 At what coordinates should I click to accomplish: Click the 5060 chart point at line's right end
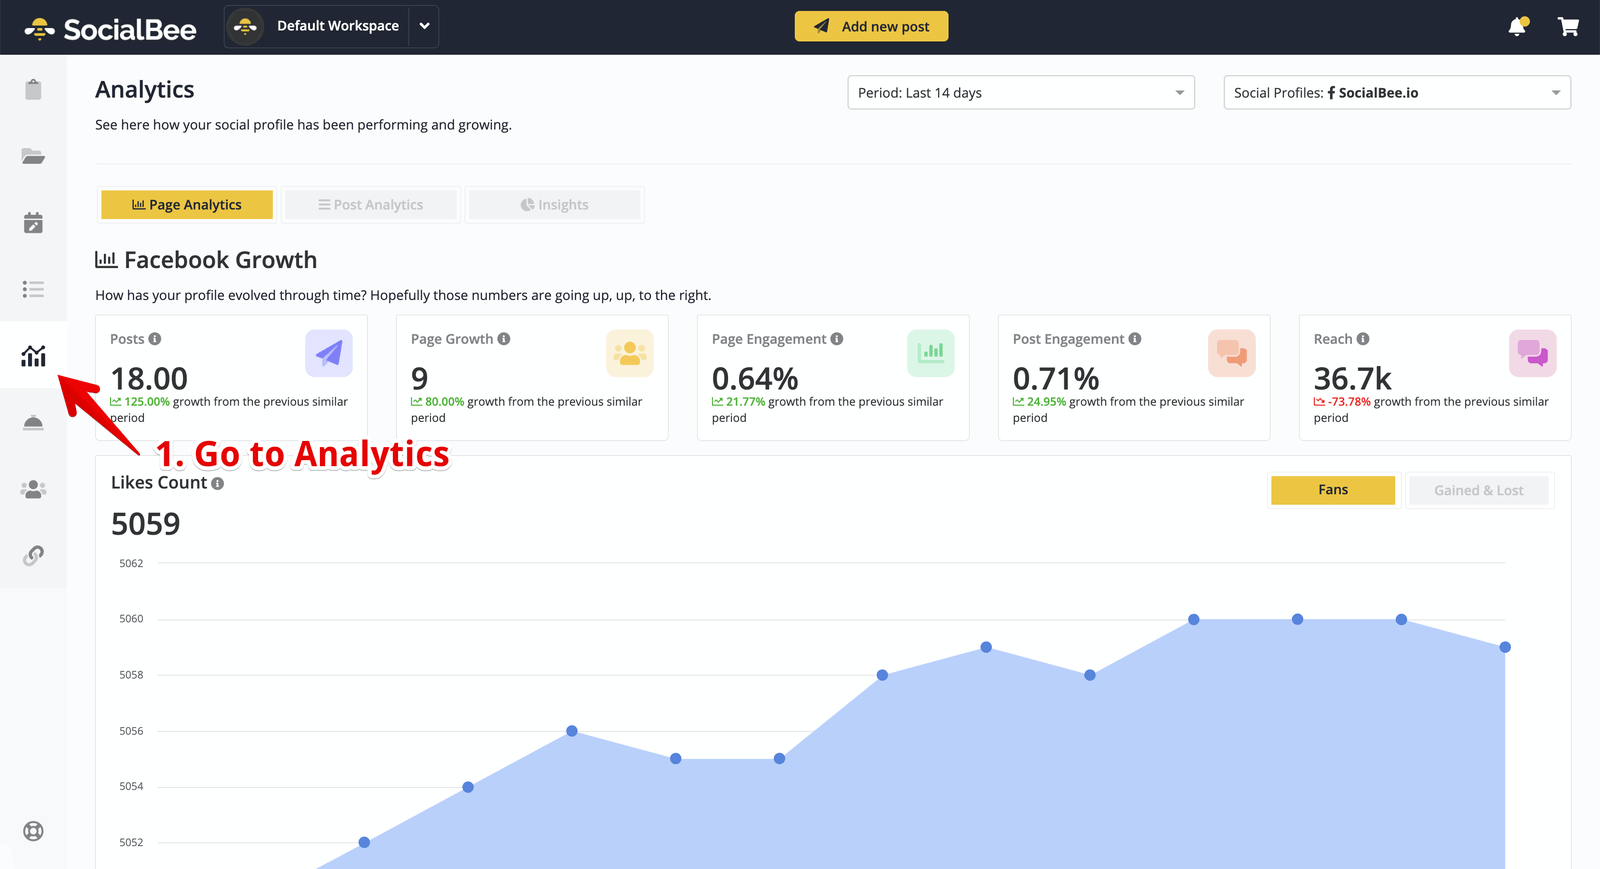pyautogui.click(x=1401, y=620)
